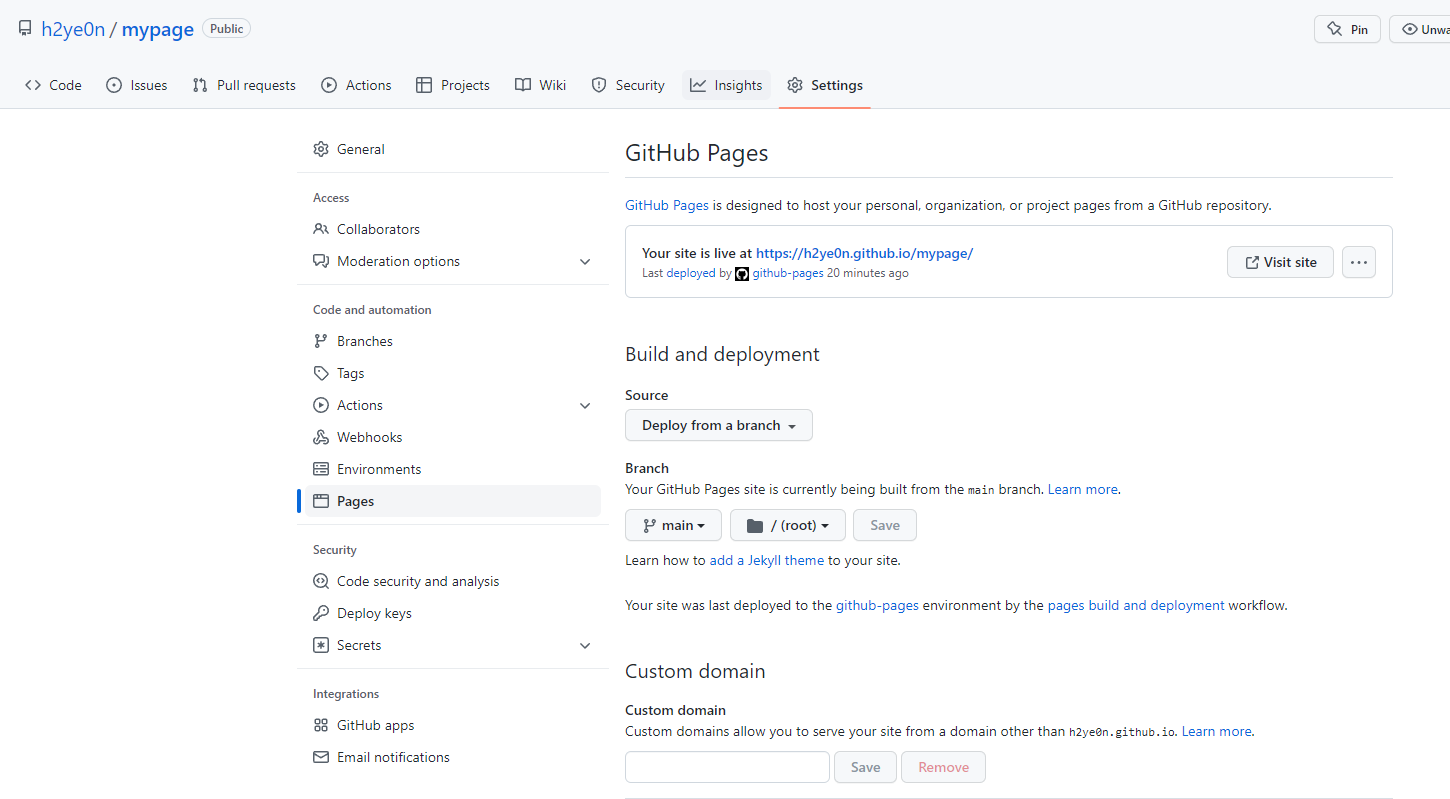1450x799 pixels.
Task: Click the Environments server icon
Action: [321, 469]
